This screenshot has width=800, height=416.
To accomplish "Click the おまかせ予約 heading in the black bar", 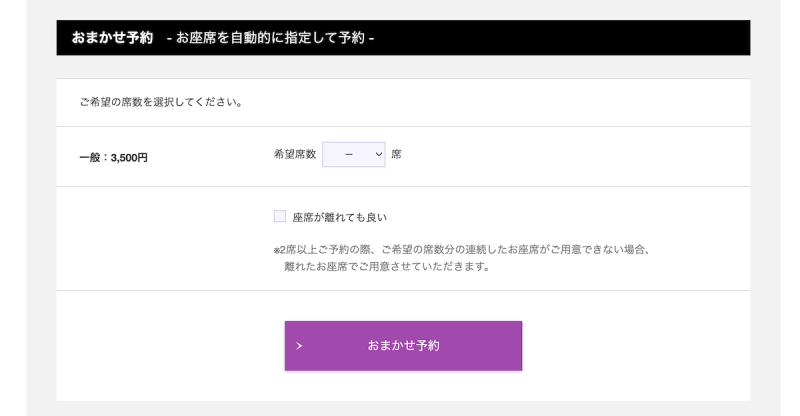I will coord(112,38).
